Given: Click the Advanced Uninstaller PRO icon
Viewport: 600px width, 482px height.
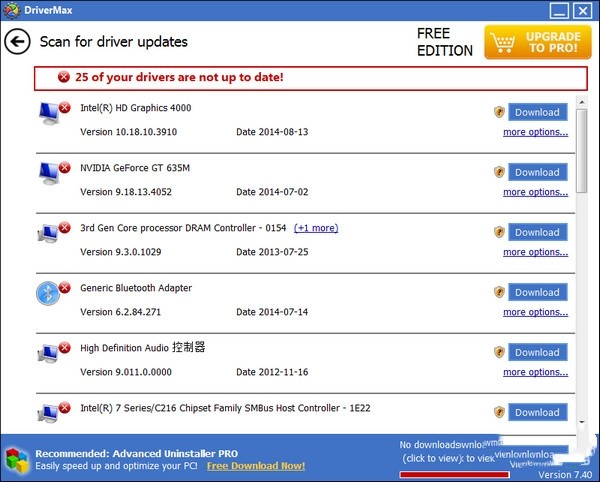Looking at the screenshot, I should 16,457.
